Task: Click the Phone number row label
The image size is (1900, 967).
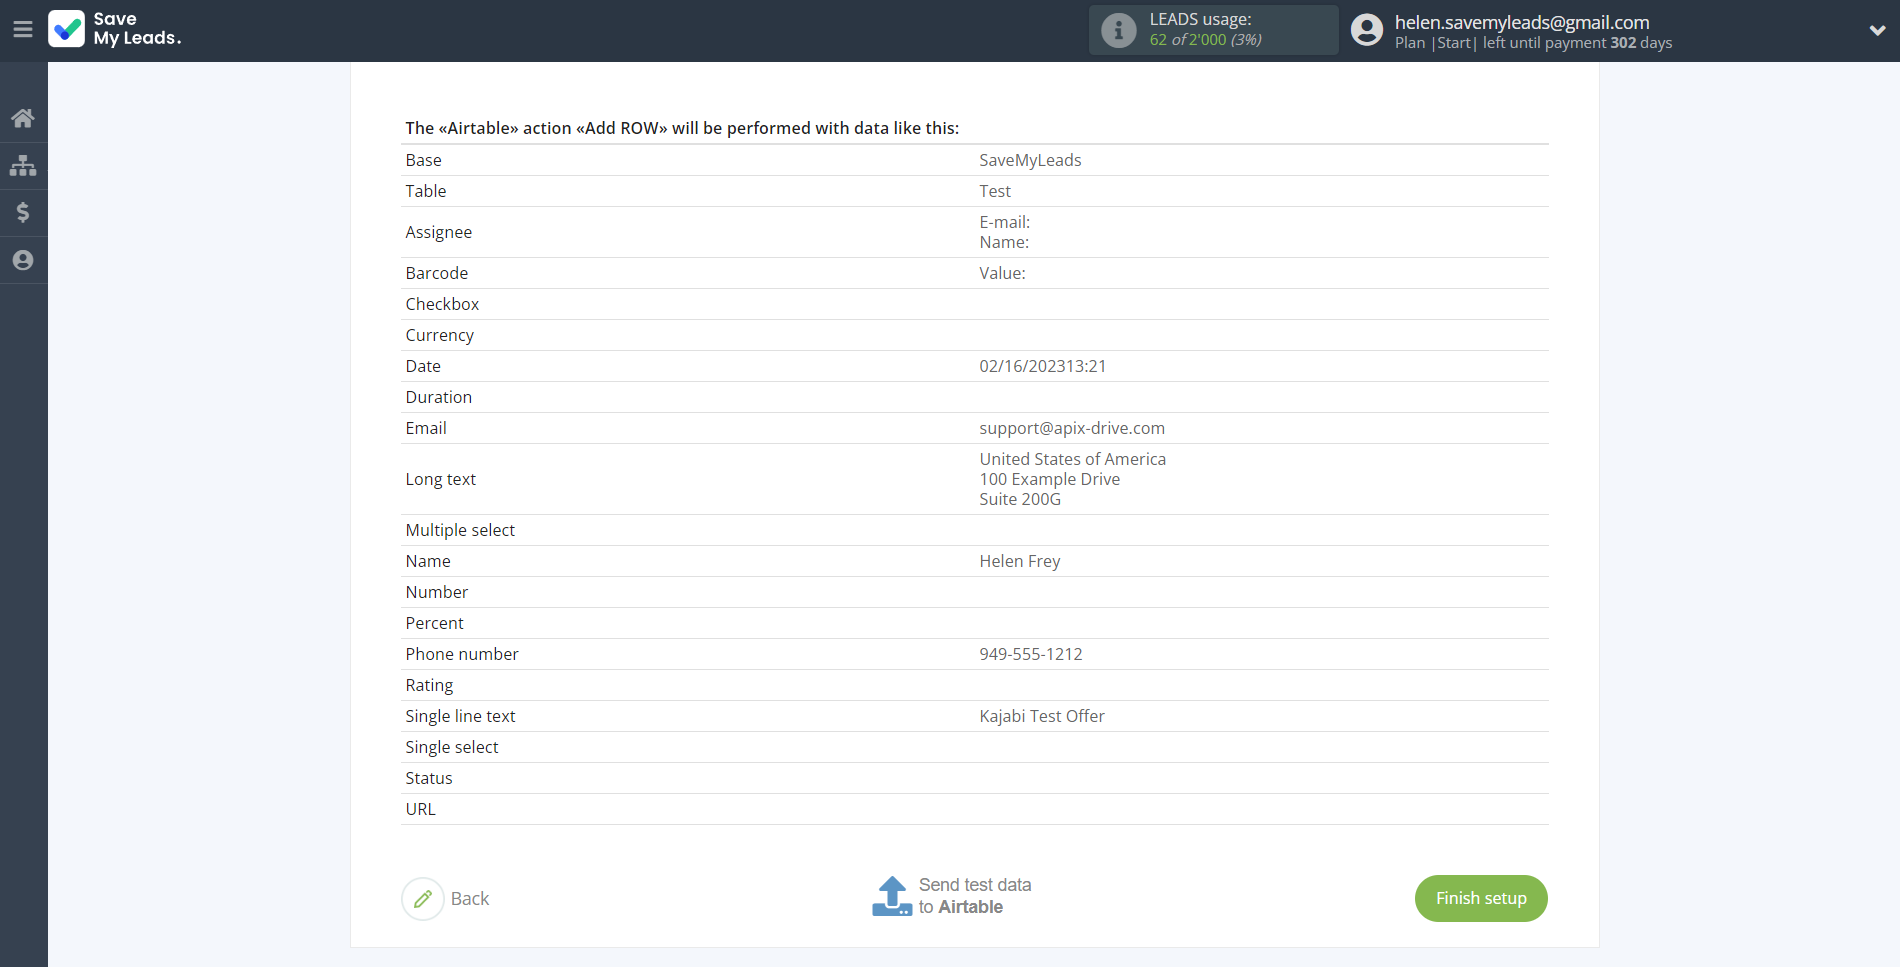Action: coord(462,654)
